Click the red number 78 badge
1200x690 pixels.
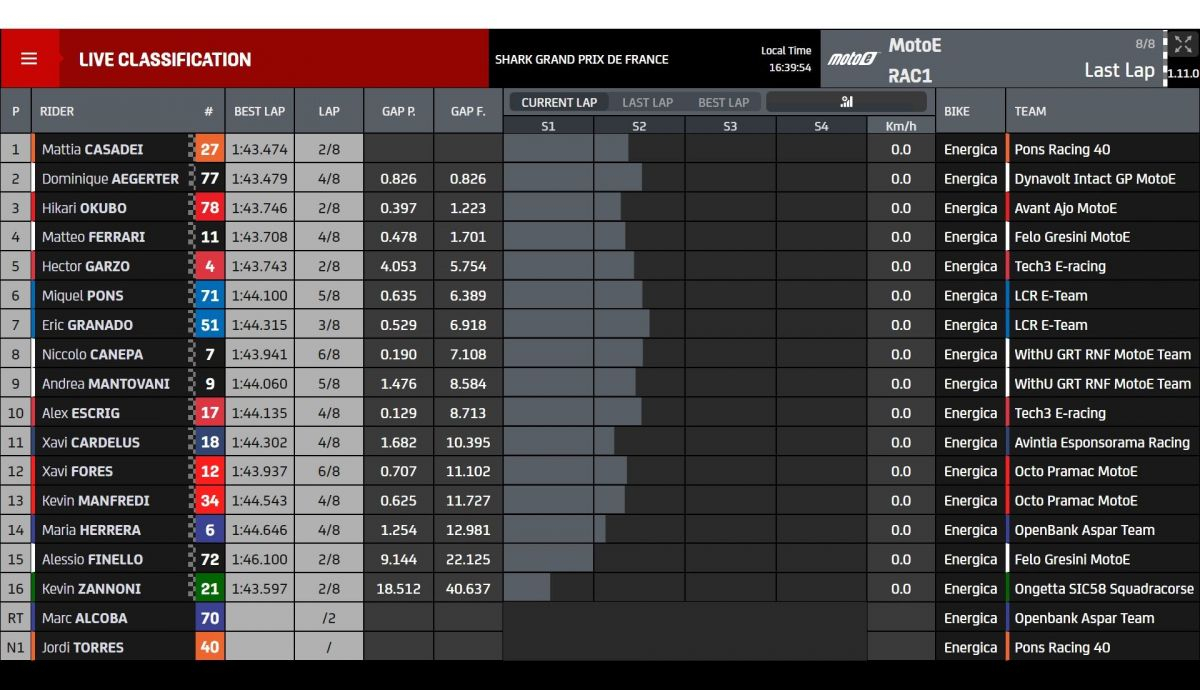click(x=209, y=208)
